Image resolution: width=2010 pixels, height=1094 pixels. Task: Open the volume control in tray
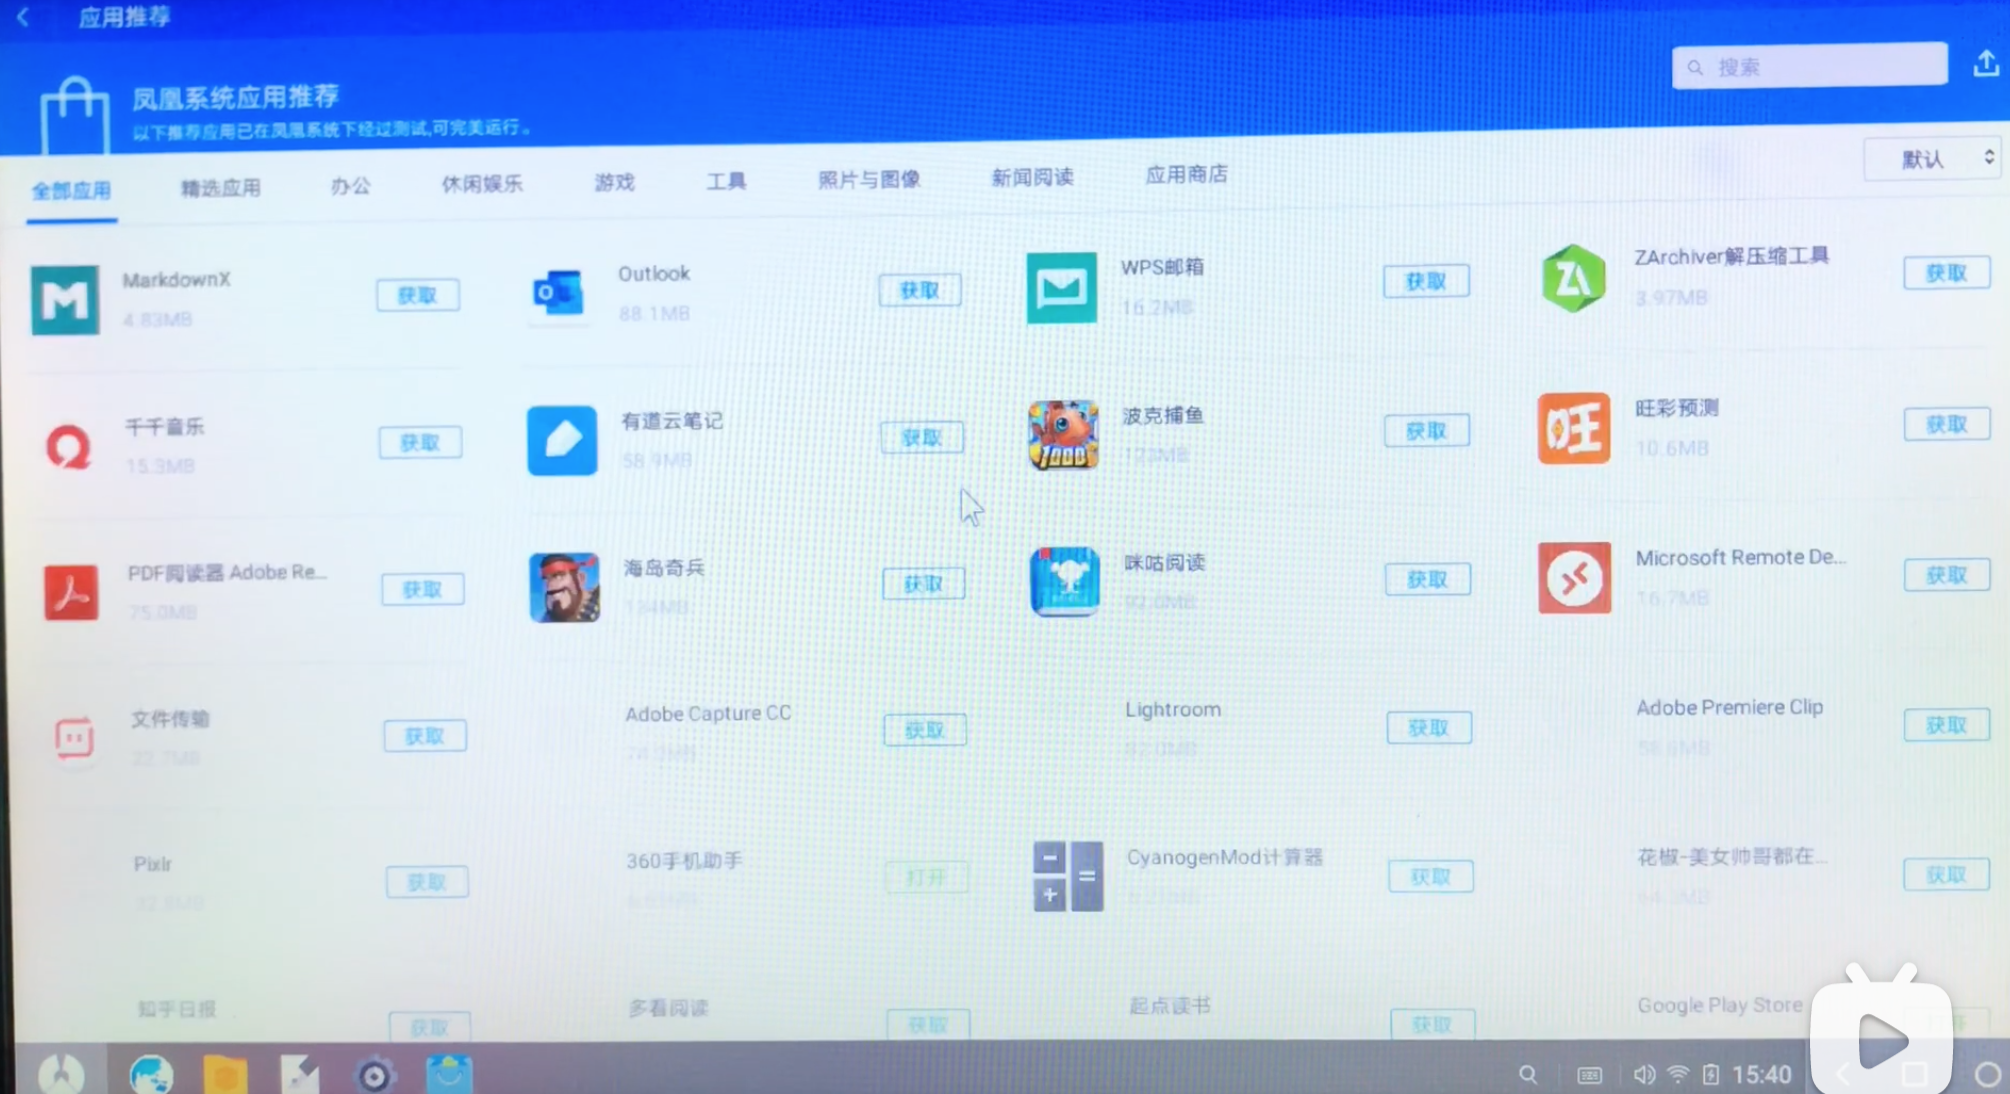(x=1643, y=1075)
